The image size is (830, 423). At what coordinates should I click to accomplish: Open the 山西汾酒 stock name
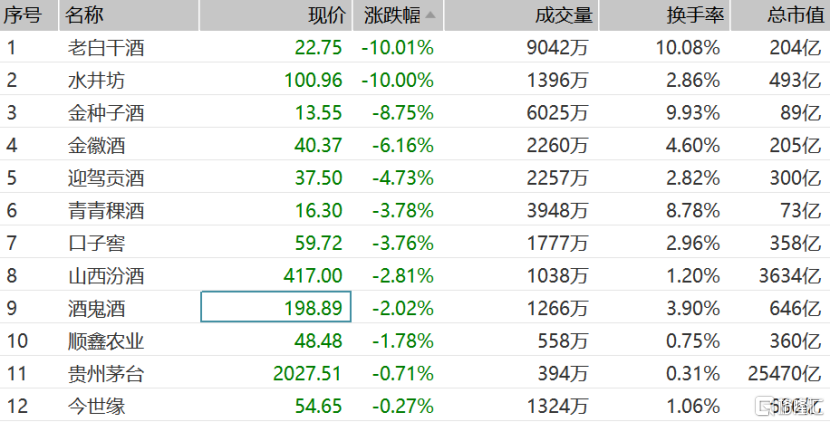click(x=106, y=276)
